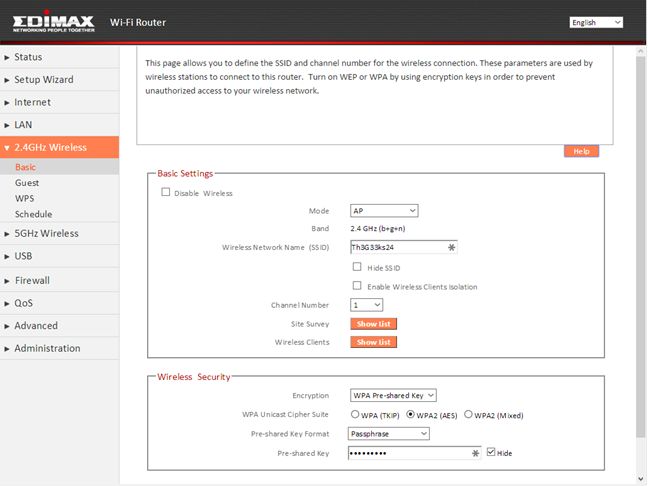Open the Guest wireless submenu item
Viewport: 648px width, 486px height.
pyautogui.click(x=28, y=183)
